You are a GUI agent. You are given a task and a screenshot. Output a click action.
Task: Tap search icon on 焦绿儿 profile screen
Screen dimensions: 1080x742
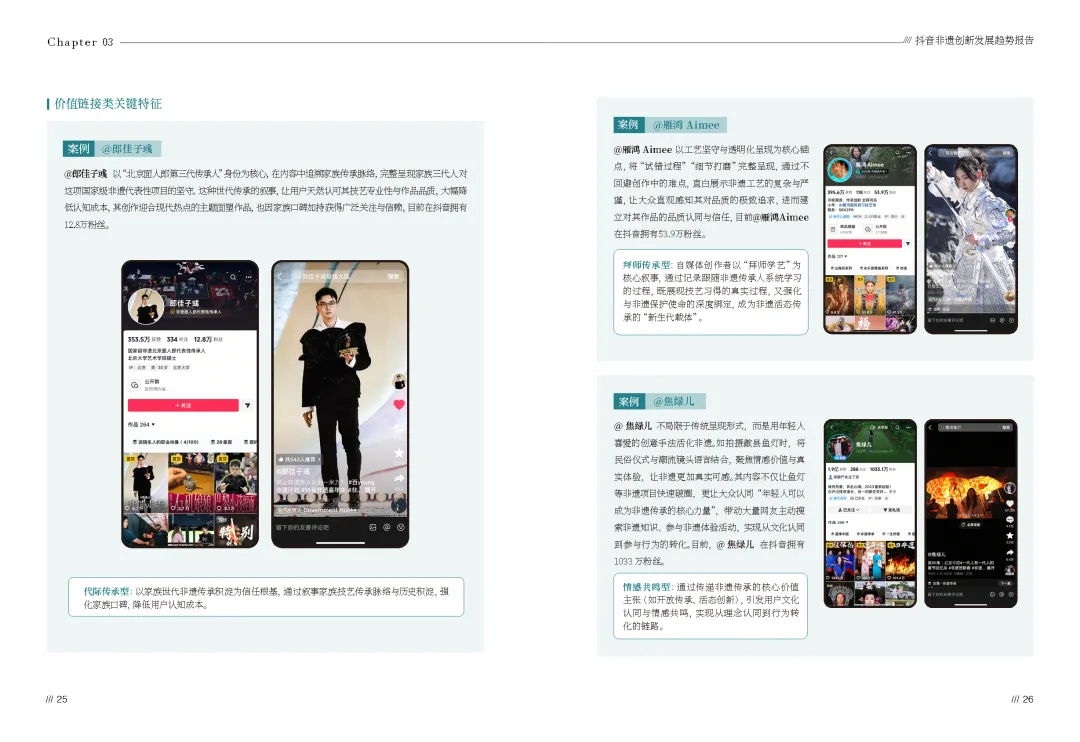click(897, 427)
